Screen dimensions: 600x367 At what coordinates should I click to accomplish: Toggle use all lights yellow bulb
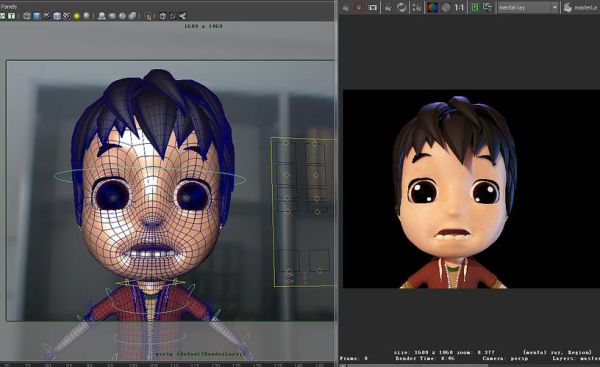tap(77, 16)
